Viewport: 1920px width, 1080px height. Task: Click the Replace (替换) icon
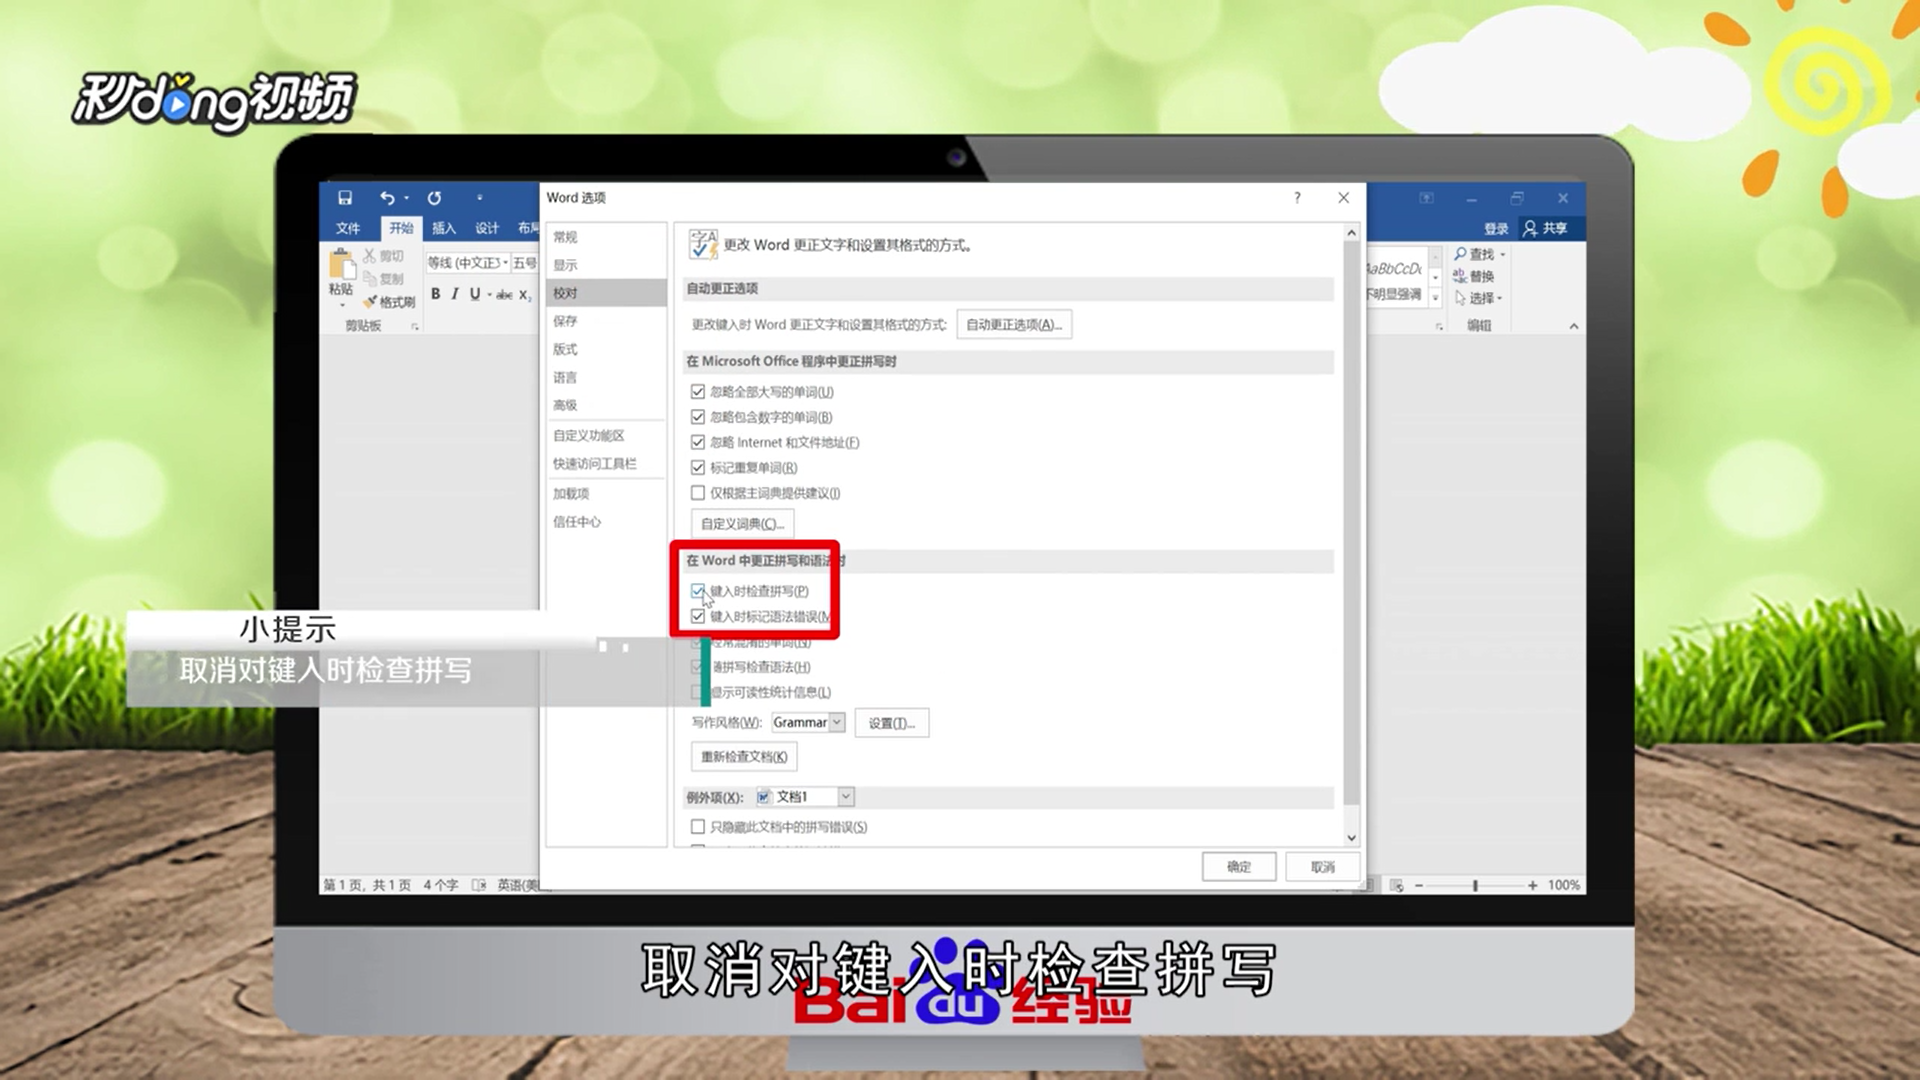1461,276
